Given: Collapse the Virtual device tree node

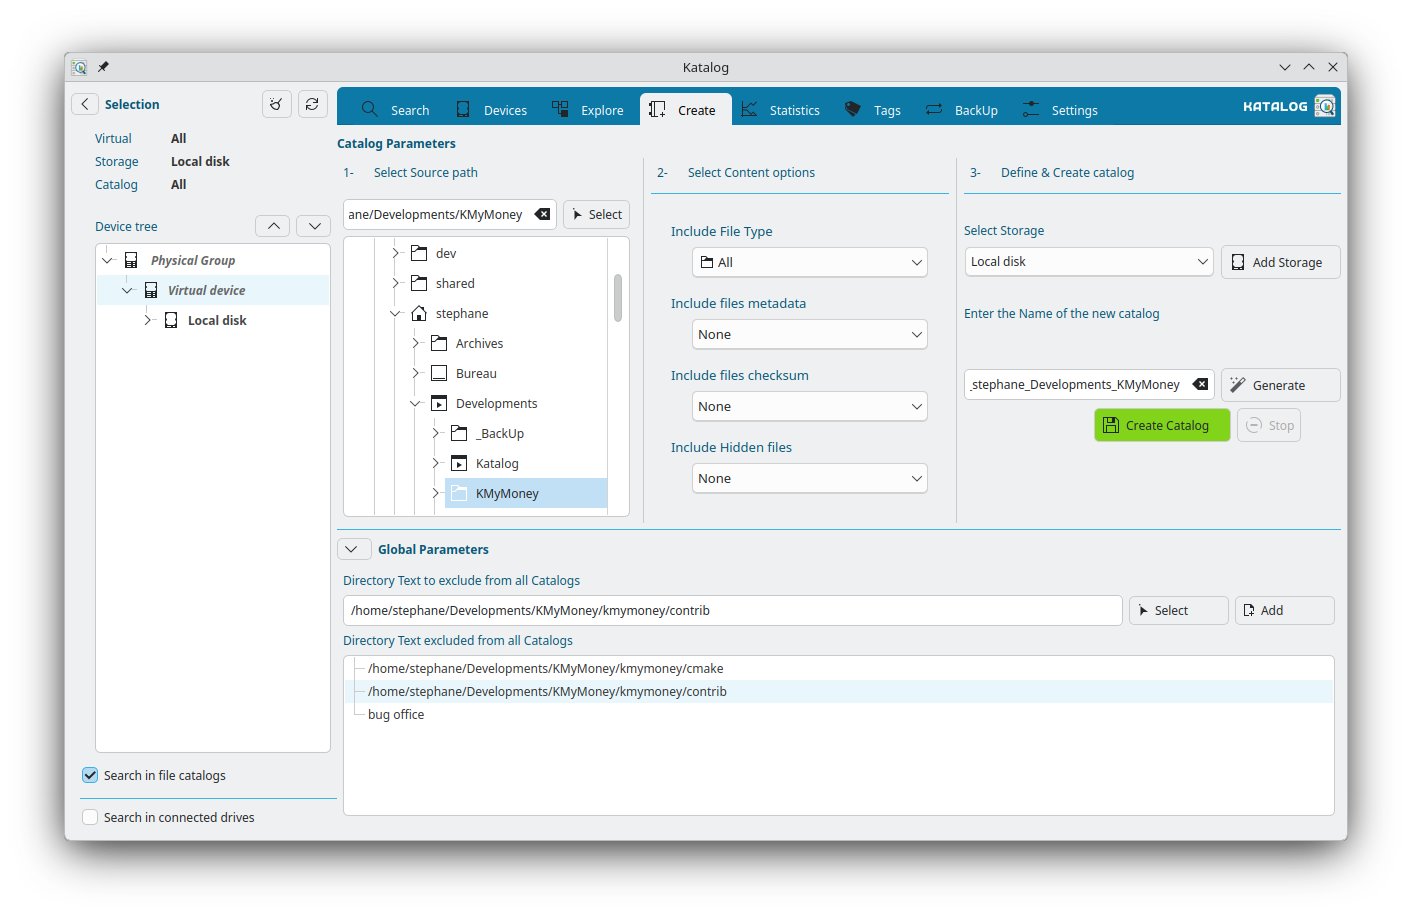Looking at the screenshot, I should pyautogui.click(x=127, y=290).
